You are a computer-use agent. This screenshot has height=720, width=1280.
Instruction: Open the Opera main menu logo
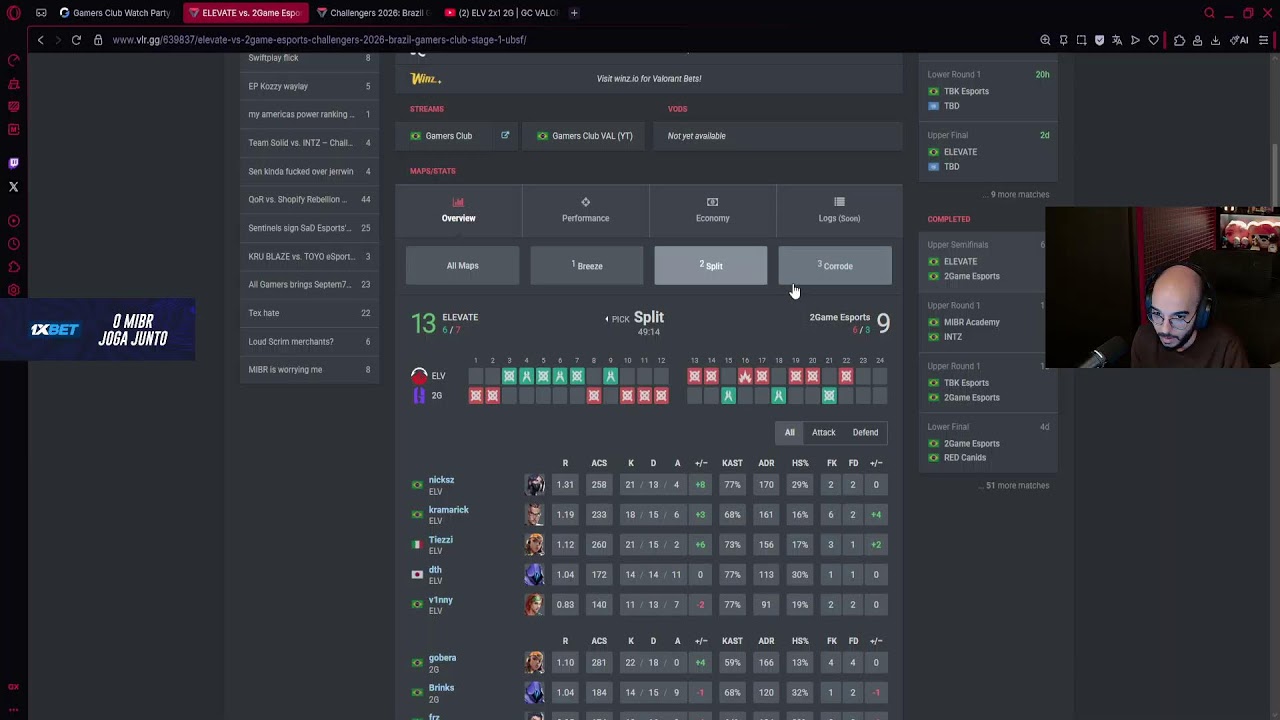[14, 13]
